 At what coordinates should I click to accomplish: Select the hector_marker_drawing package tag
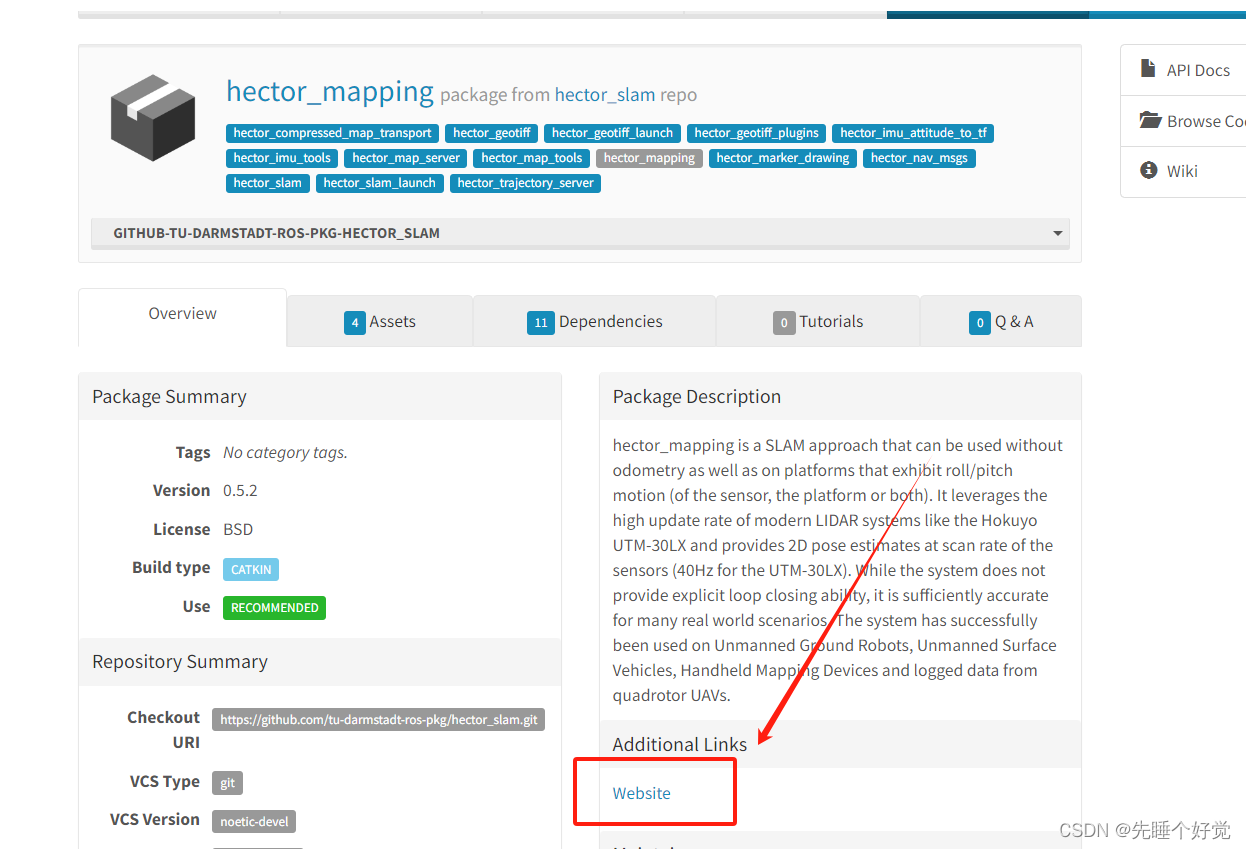[783, 158]
